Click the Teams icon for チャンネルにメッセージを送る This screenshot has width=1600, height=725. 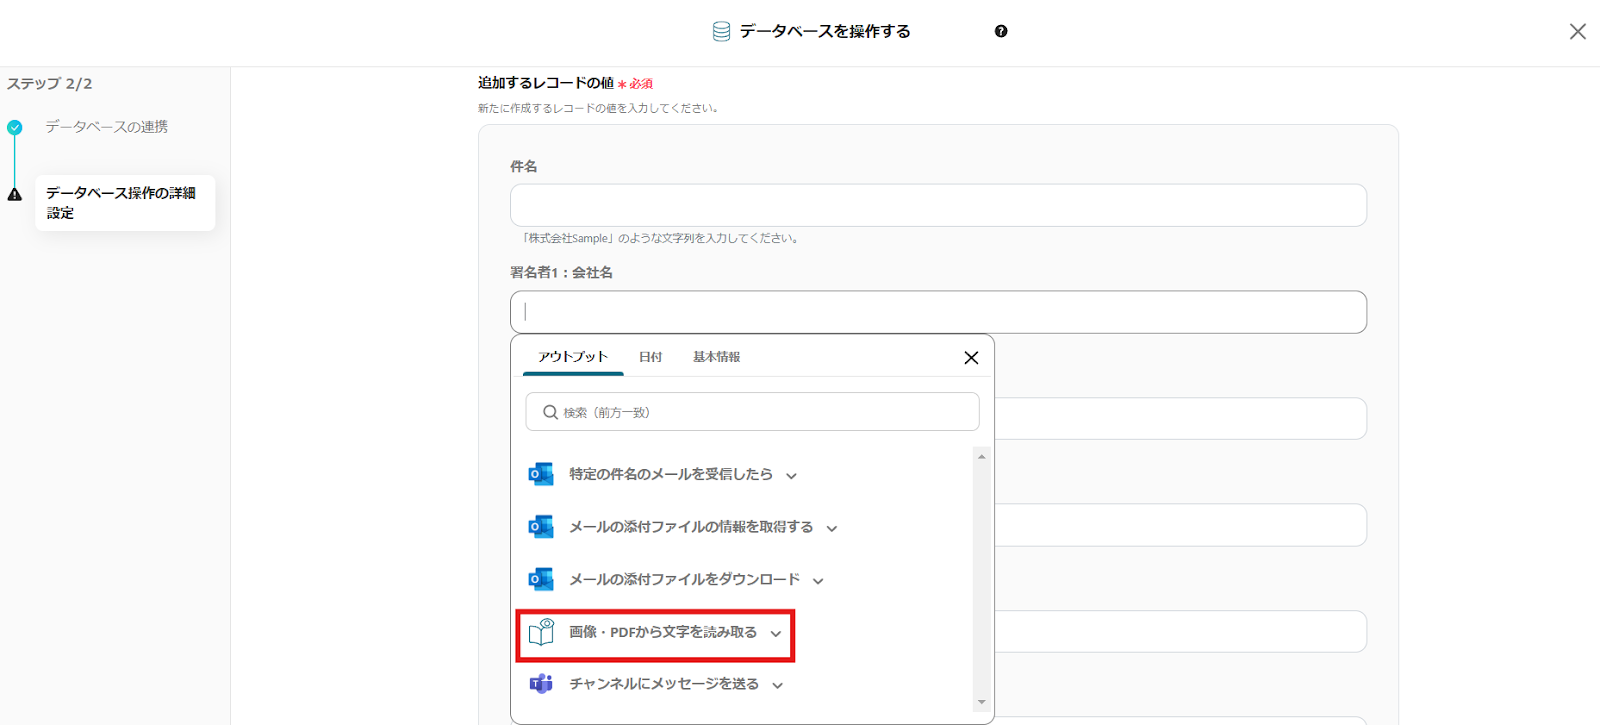tap(541, 684)
